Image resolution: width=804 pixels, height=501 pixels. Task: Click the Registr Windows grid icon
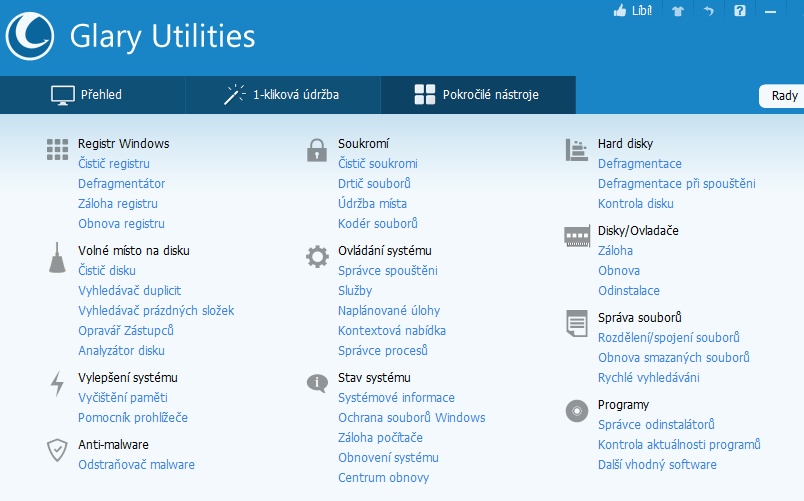pyautogui.click(x=57, y=150)
